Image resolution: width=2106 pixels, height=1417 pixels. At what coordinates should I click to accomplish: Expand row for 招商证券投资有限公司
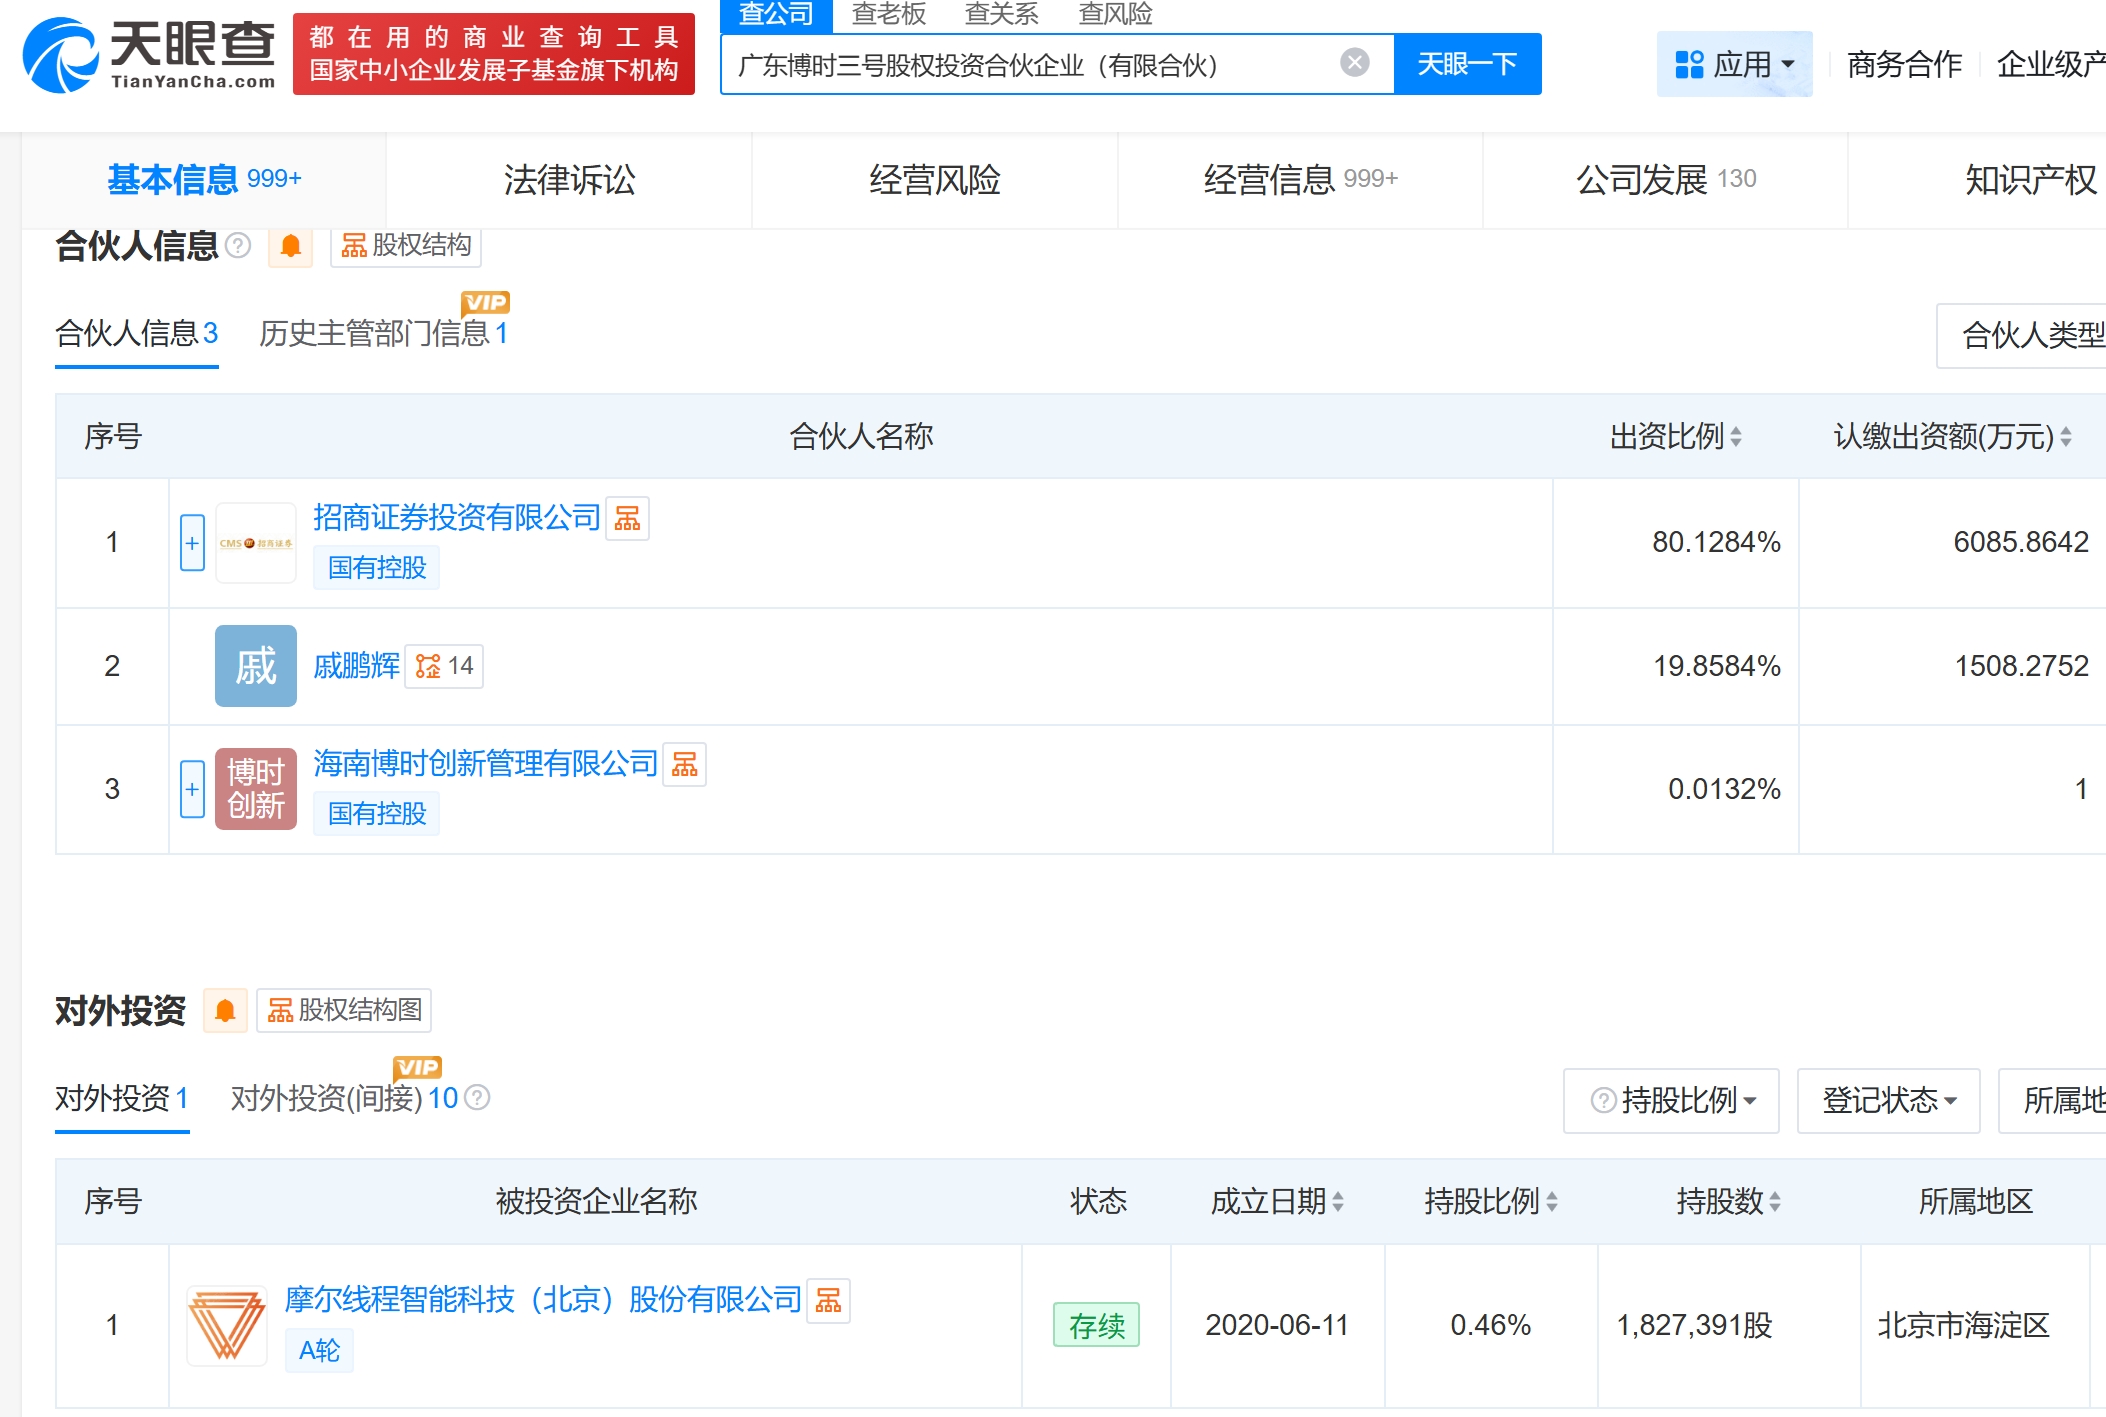(x=192, y=543)
